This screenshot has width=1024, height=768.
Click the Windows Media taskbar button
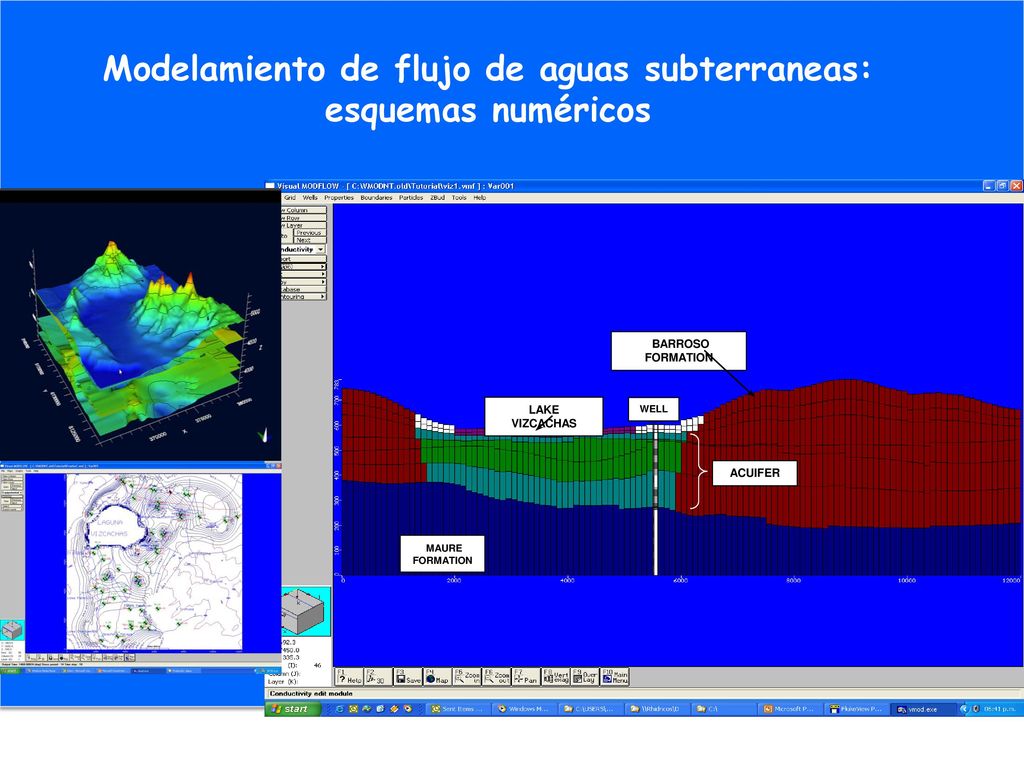525,709
